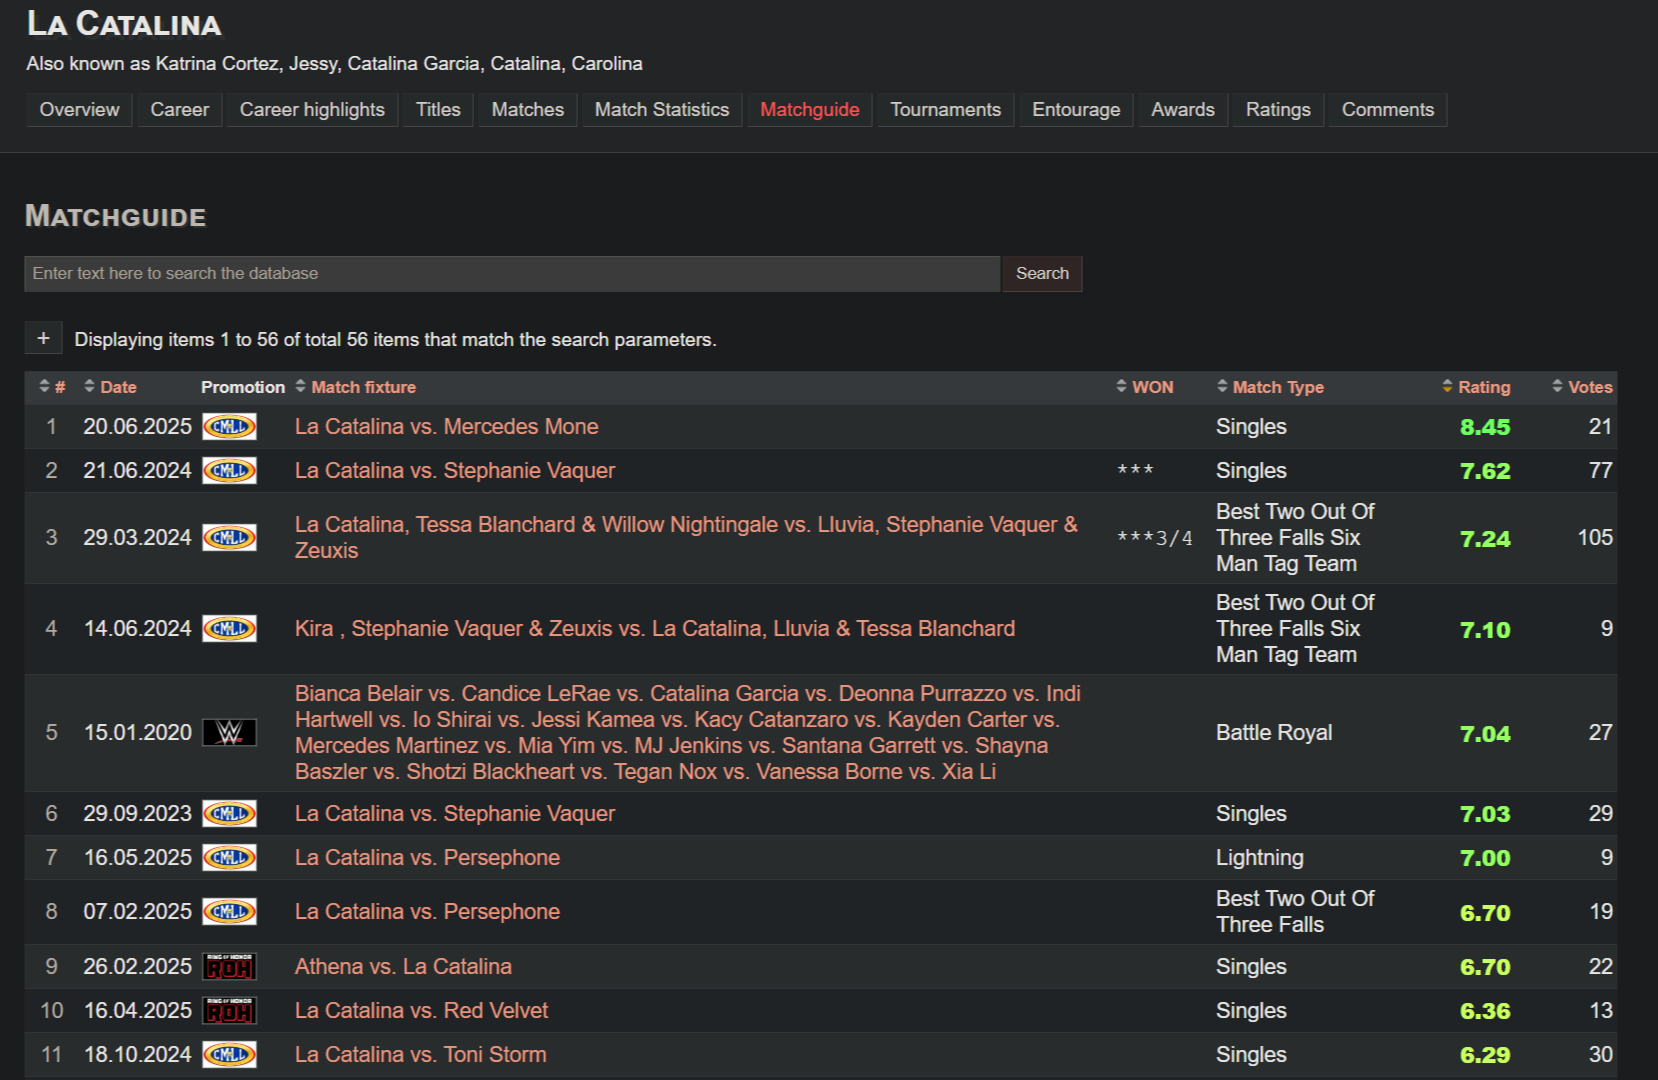Sort the table by # column
Image resolution: width=1658 pixels, height=1080 pixels.
tap(52, 387)
